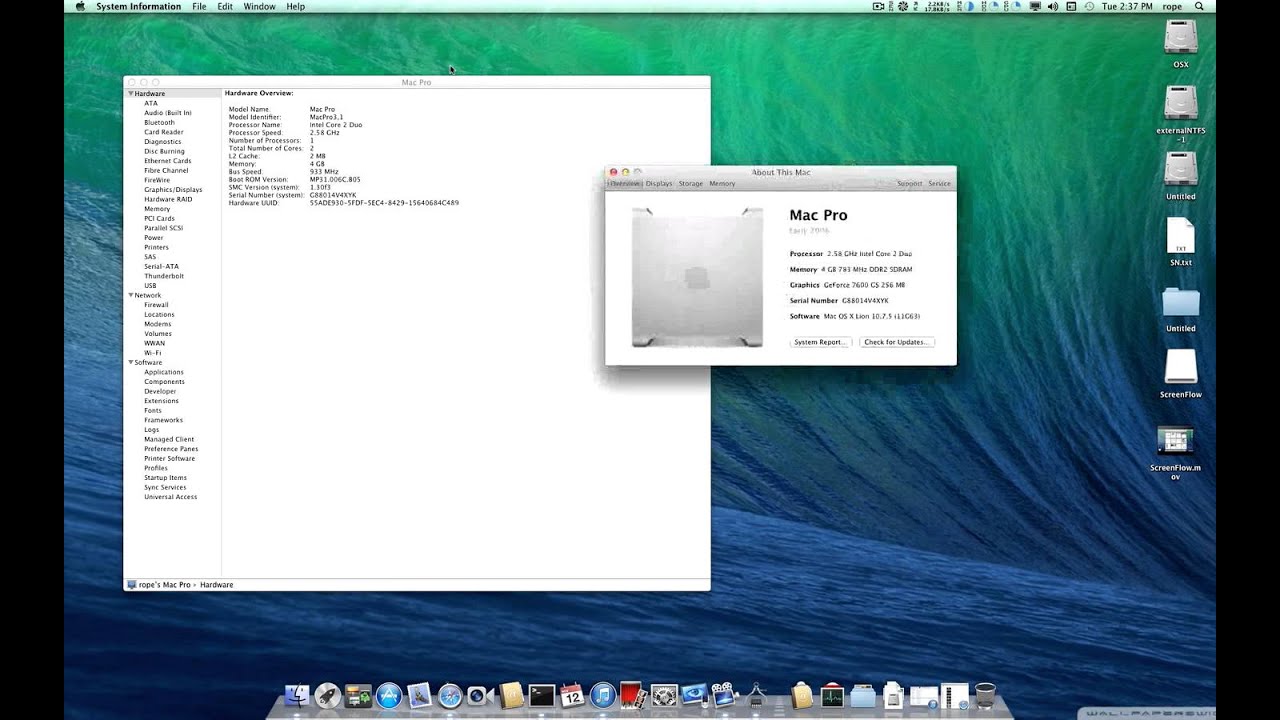
Task: Open the App Store Dock icon
Action: pyautogui.click(x=389, y=695)
